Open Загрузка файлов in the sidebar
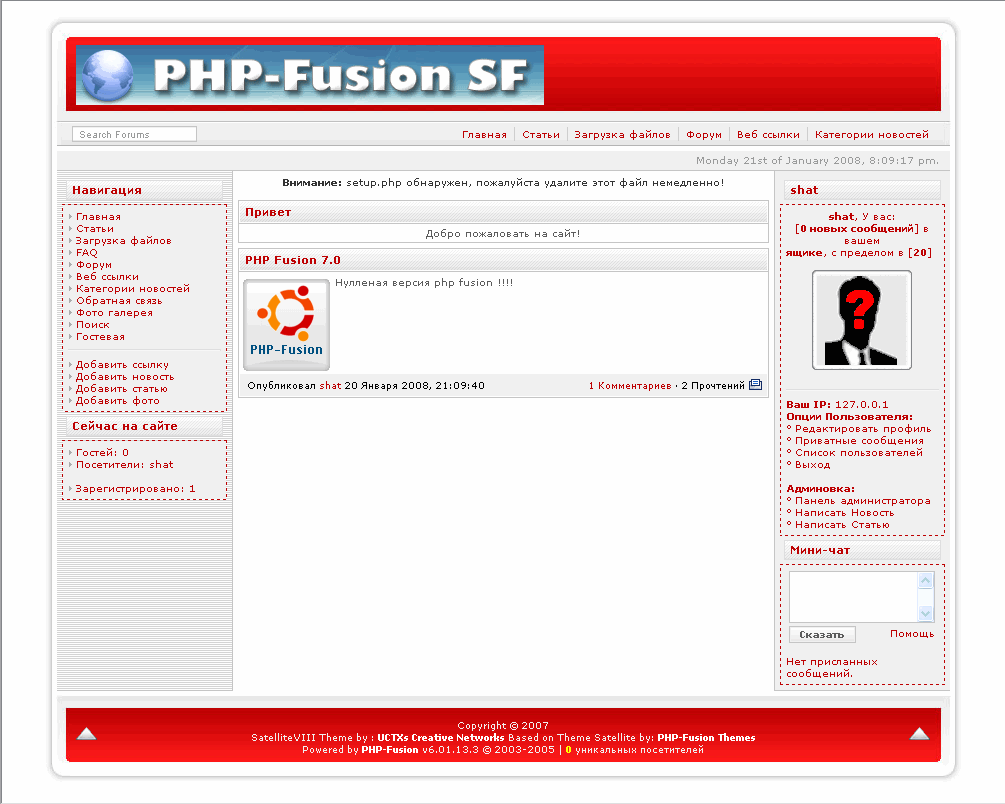Viewport: 1005px width, 804px height. 124,241
